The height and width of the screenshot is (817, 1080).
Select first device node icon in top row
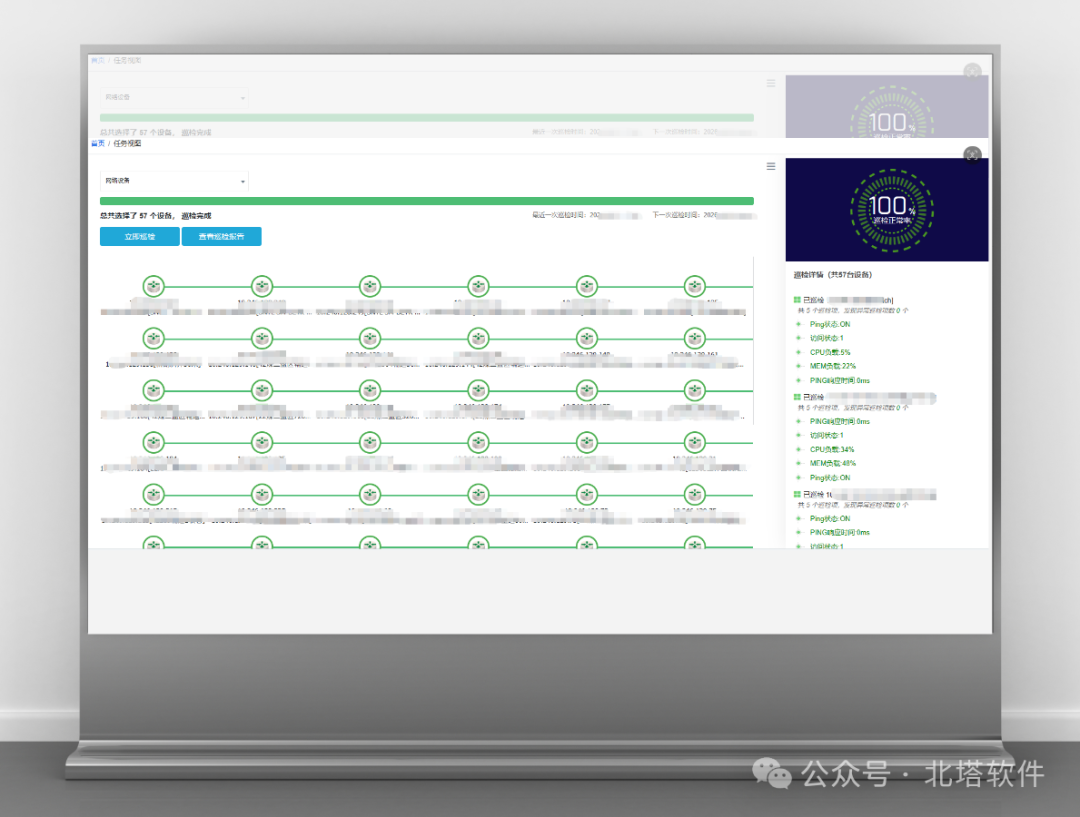[x=154, y=286]
